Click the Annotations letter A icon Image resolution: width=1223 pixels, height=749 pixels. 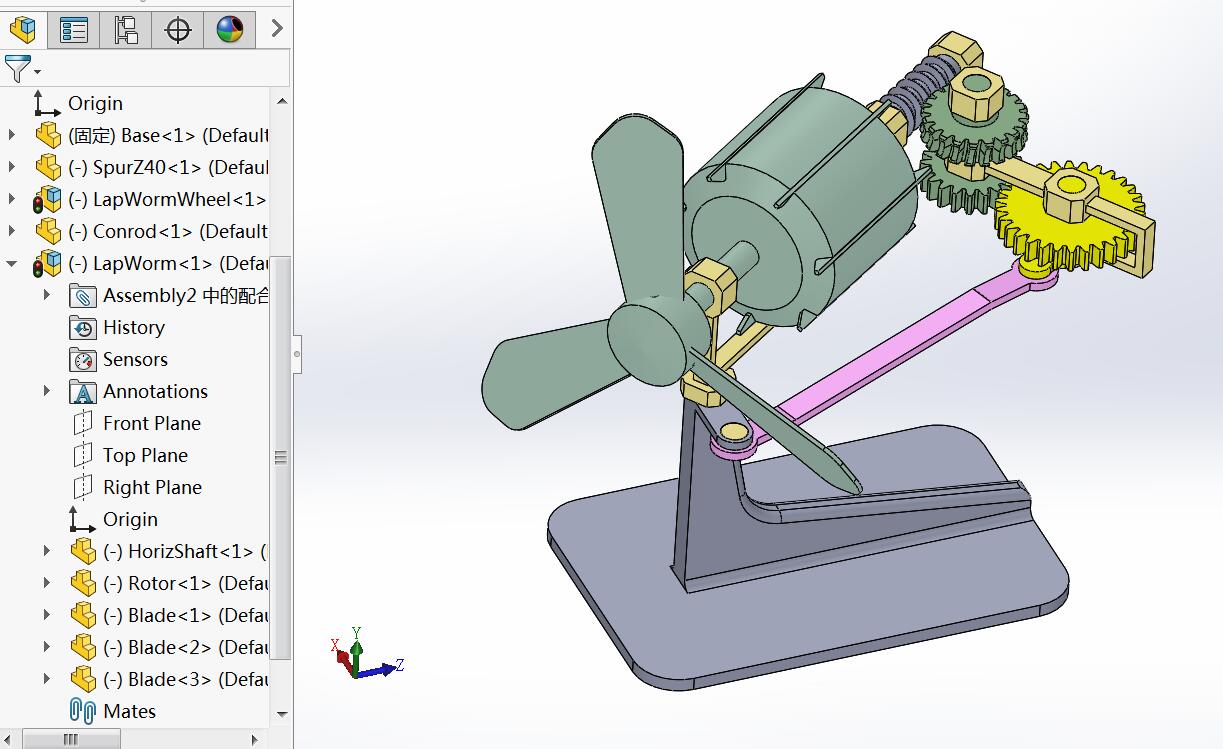pos(83,391)
